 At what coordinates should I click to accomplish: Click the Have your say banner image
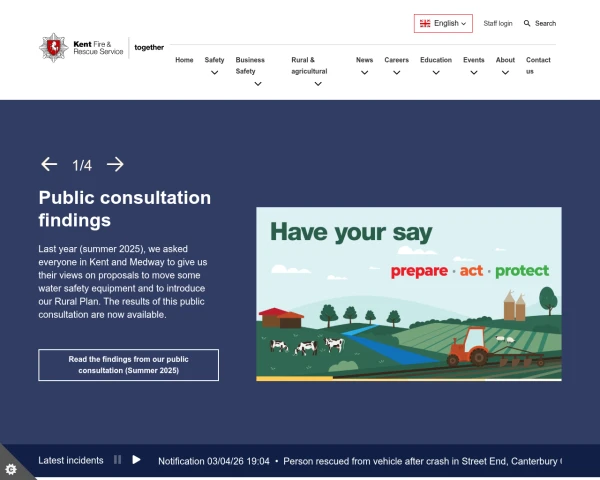click(x=409, y=294)
